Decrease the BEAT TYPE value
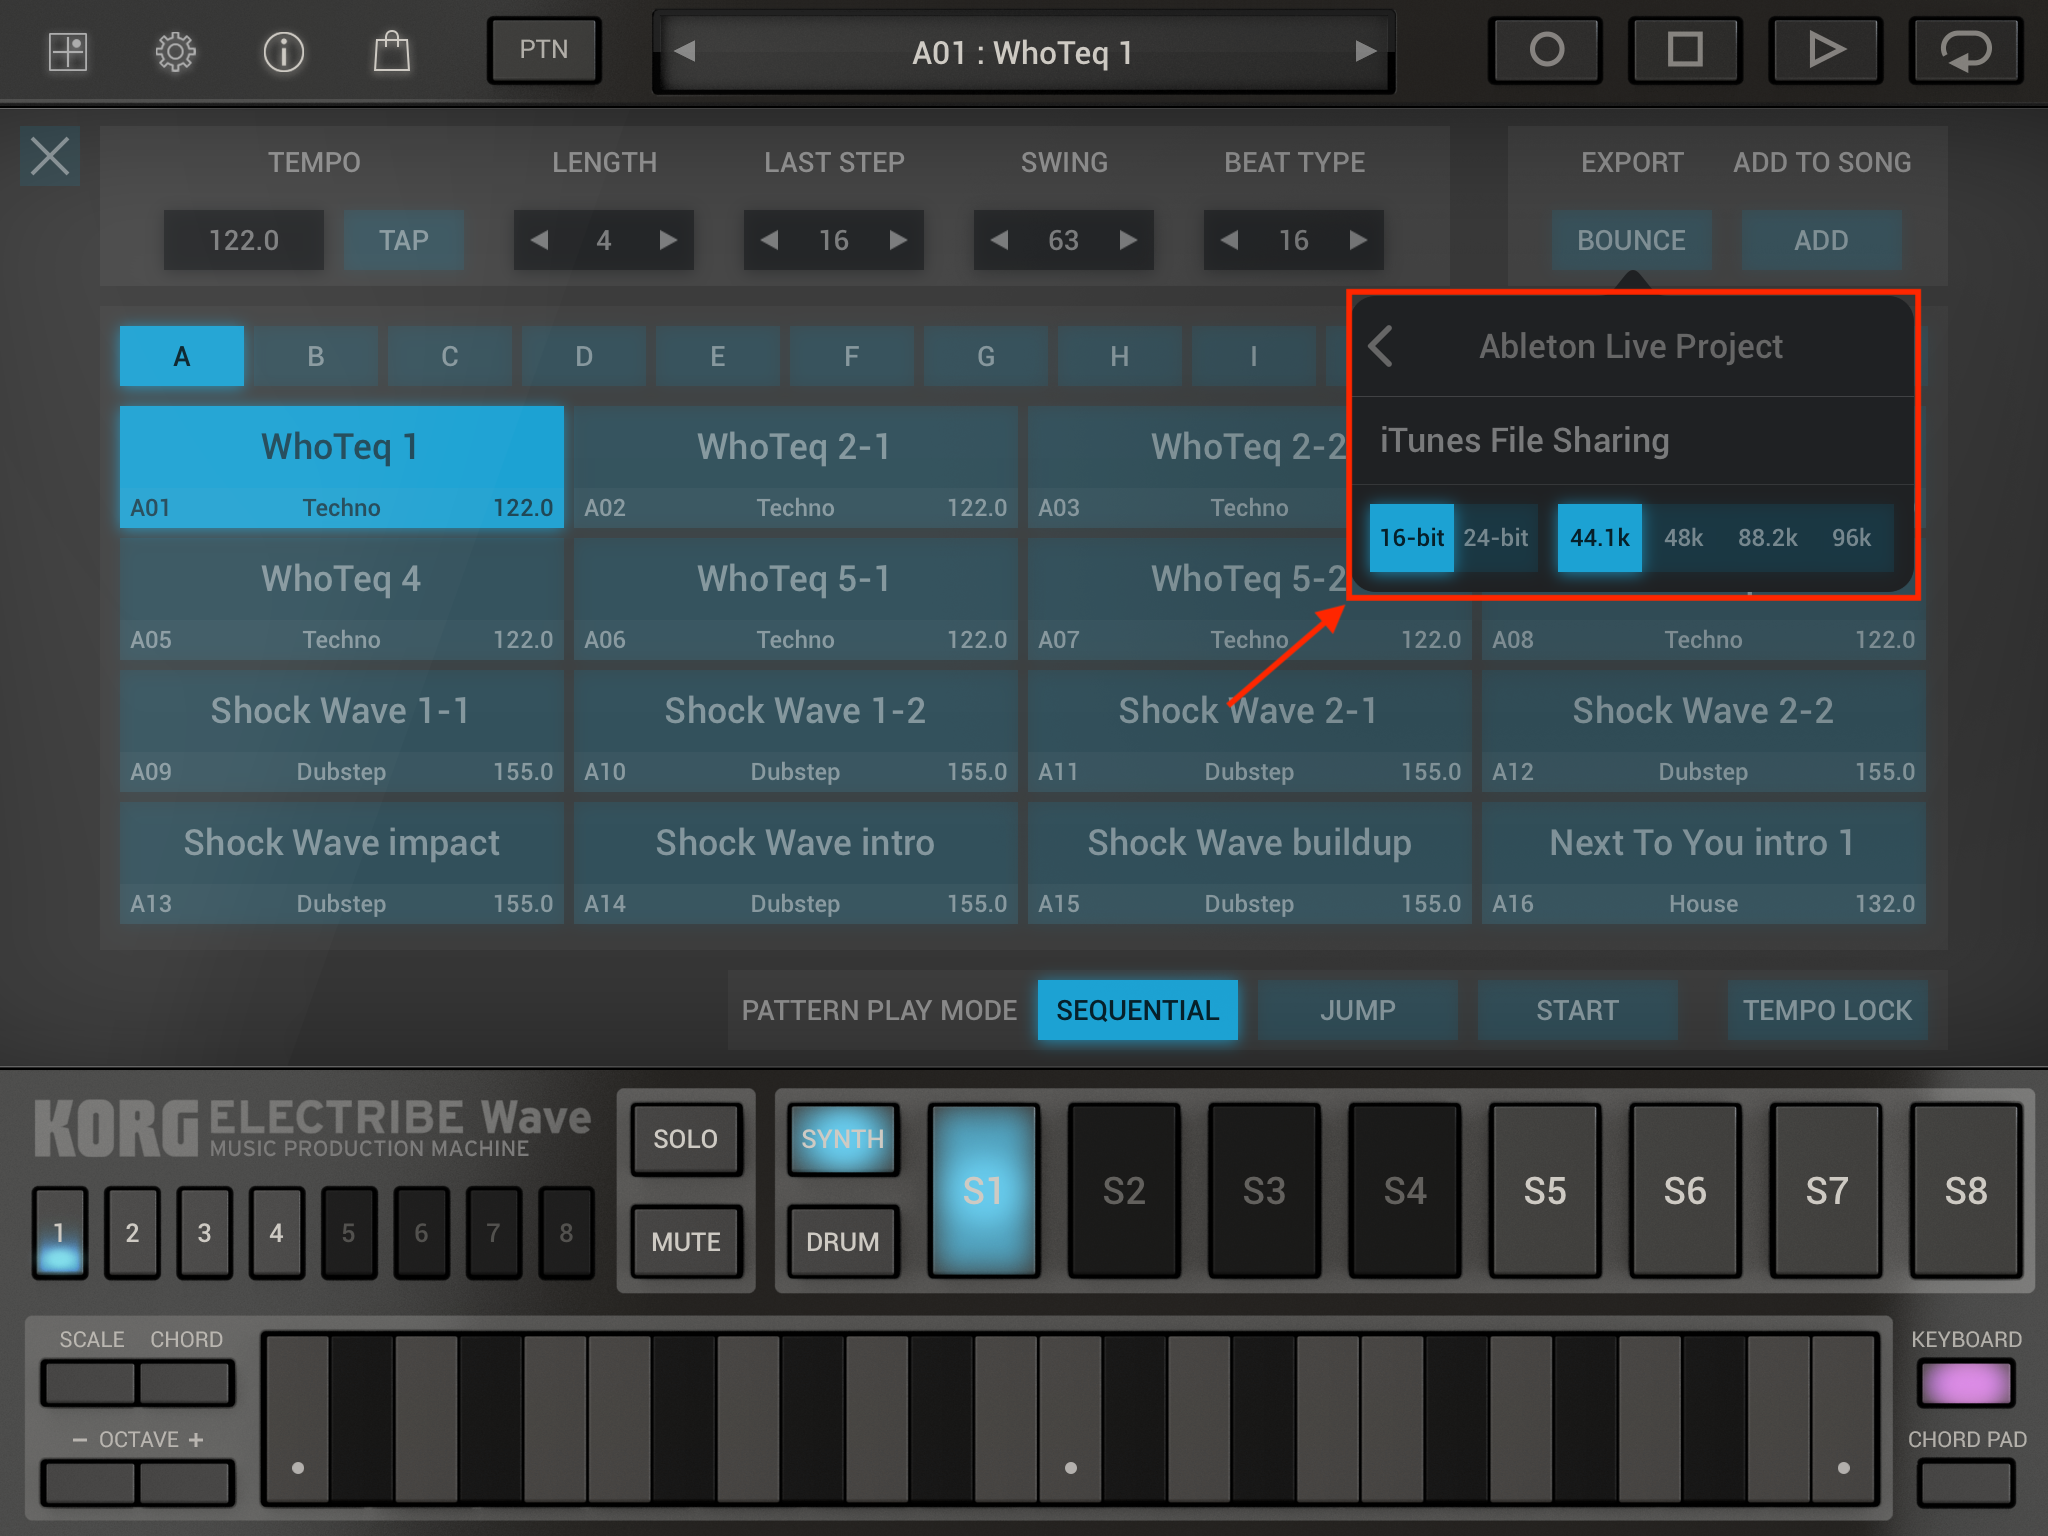Image resolution: width=2048 pixels, height=1536 pixels. pyautogui.click(x=1229, y=240)
